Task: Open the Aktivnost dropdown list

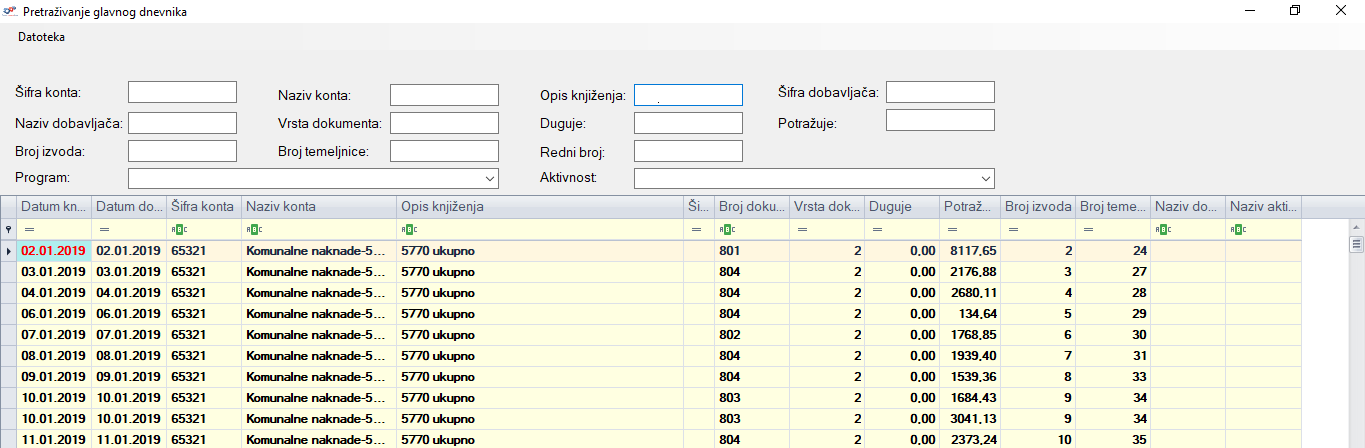Action: click(986, 178)
